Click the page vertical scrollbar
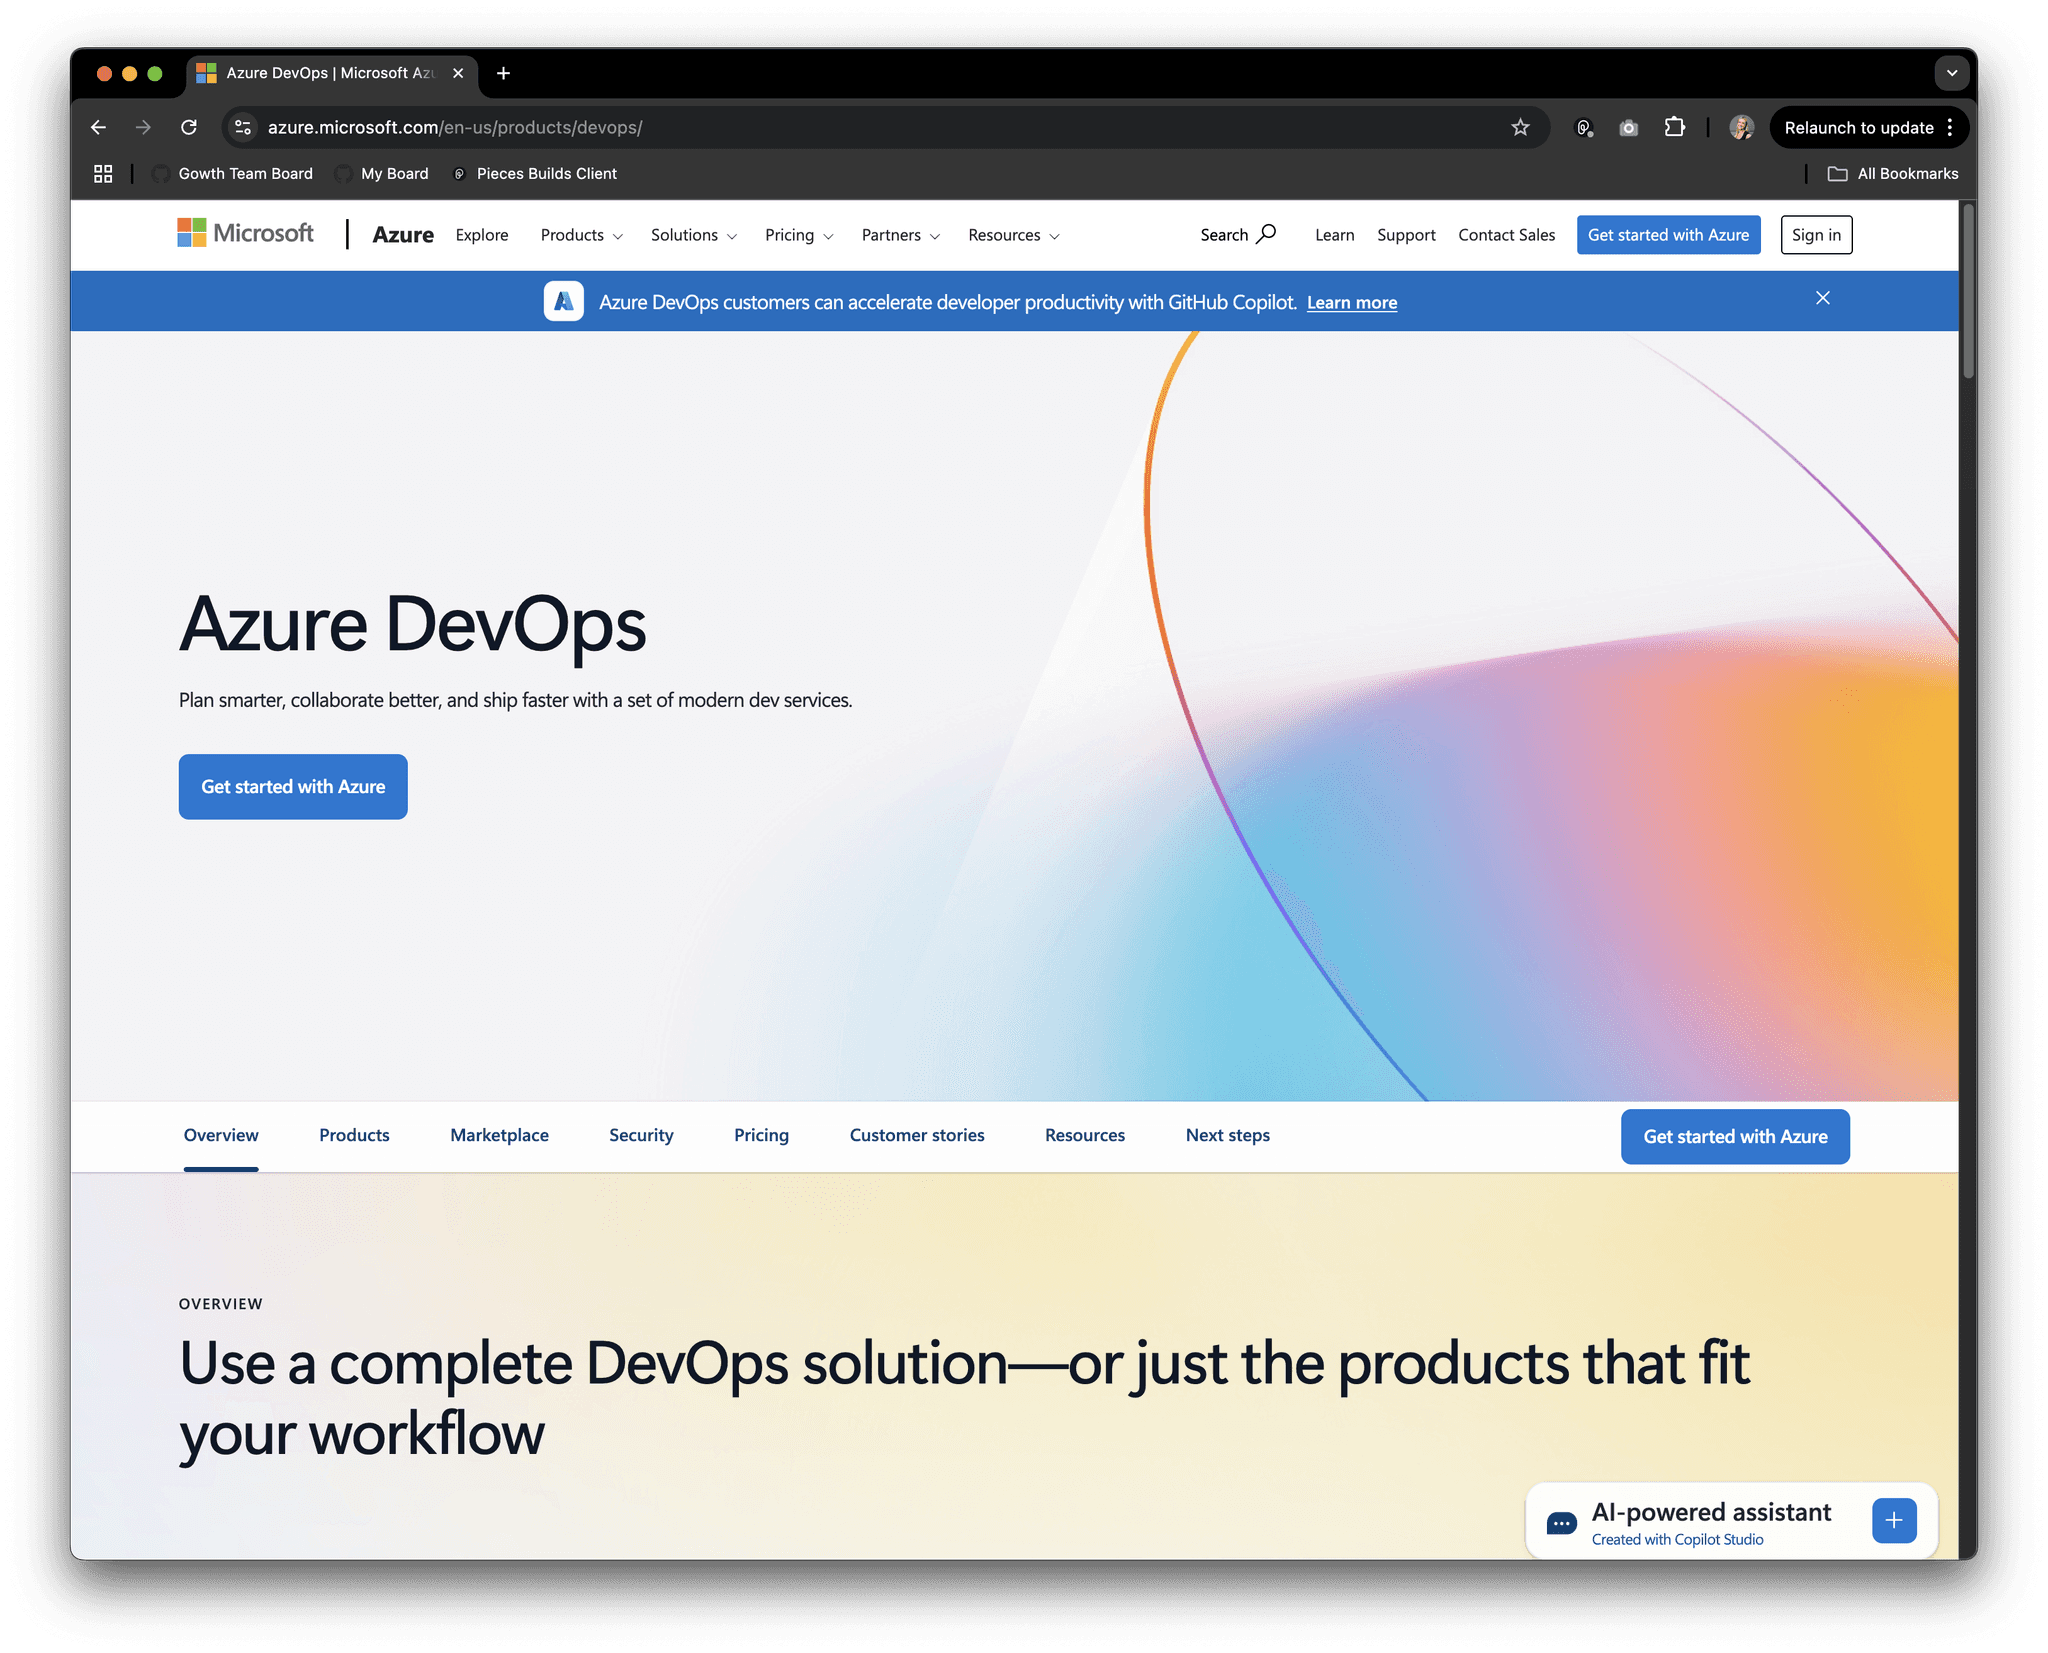 point(1968,290)
